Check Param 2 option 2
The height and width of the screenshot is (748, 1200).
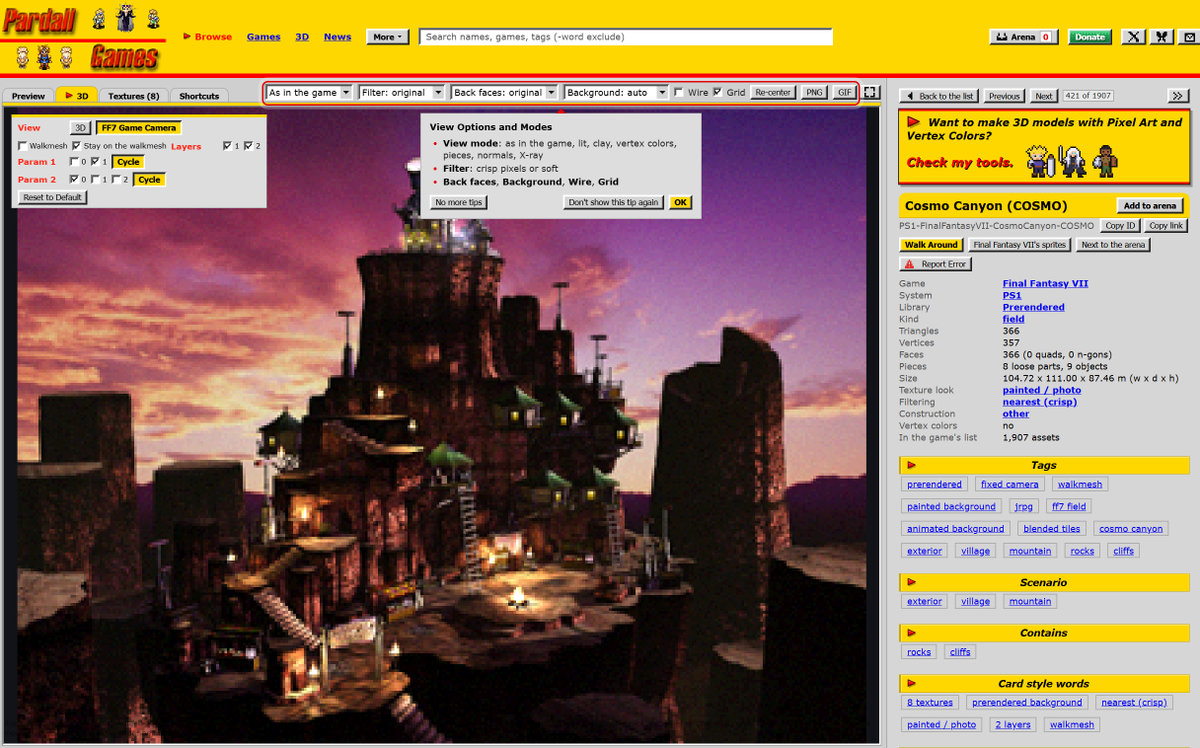tap(116, 179)
